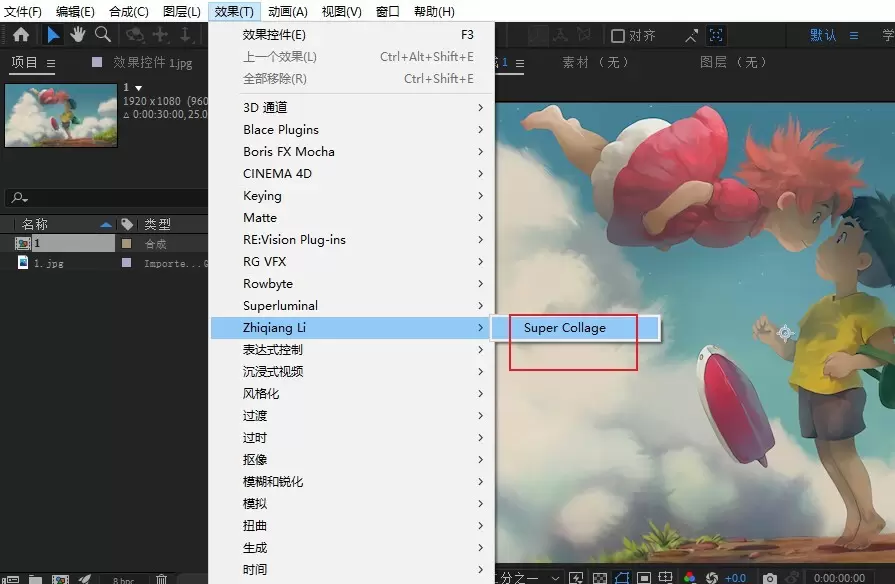Select the Hand tool
The width and height of the screenshot is (895, 584).
(x=78, y=35)
